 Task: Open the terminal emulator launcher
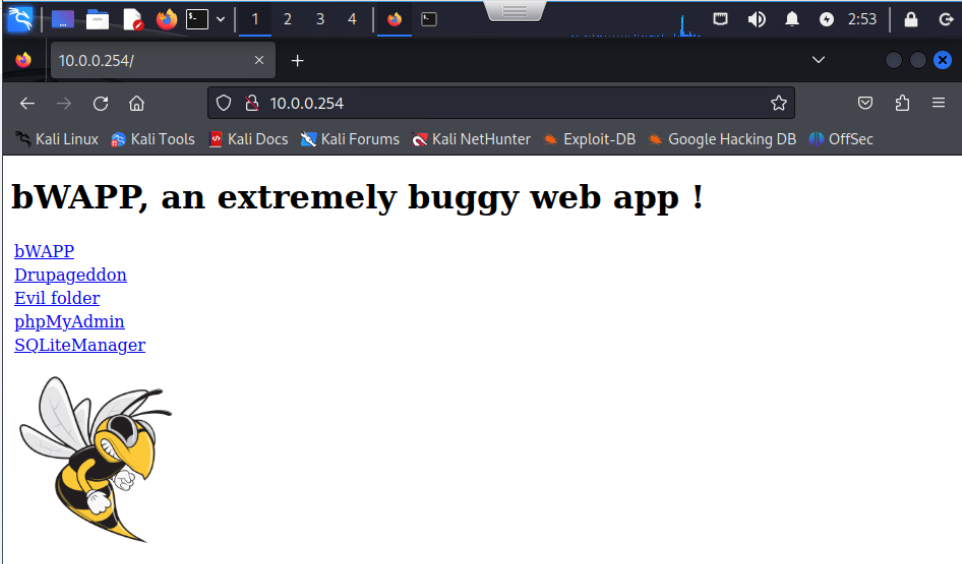click(197, 19)
